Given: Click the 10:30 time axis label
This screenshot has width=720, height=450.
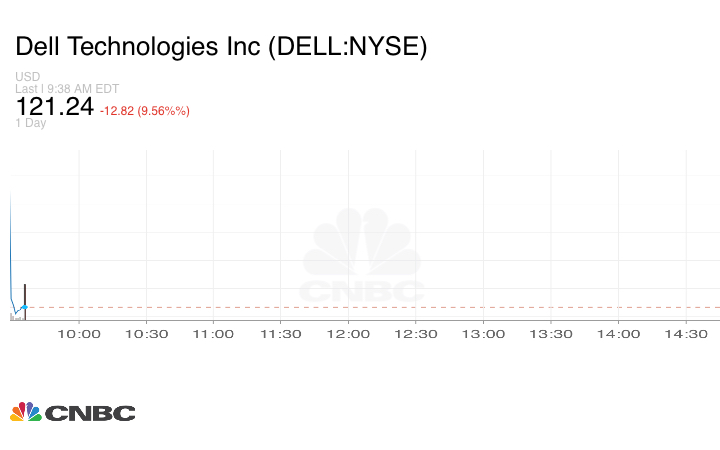Looking at the screenshot, I should [x=146, y=334].
